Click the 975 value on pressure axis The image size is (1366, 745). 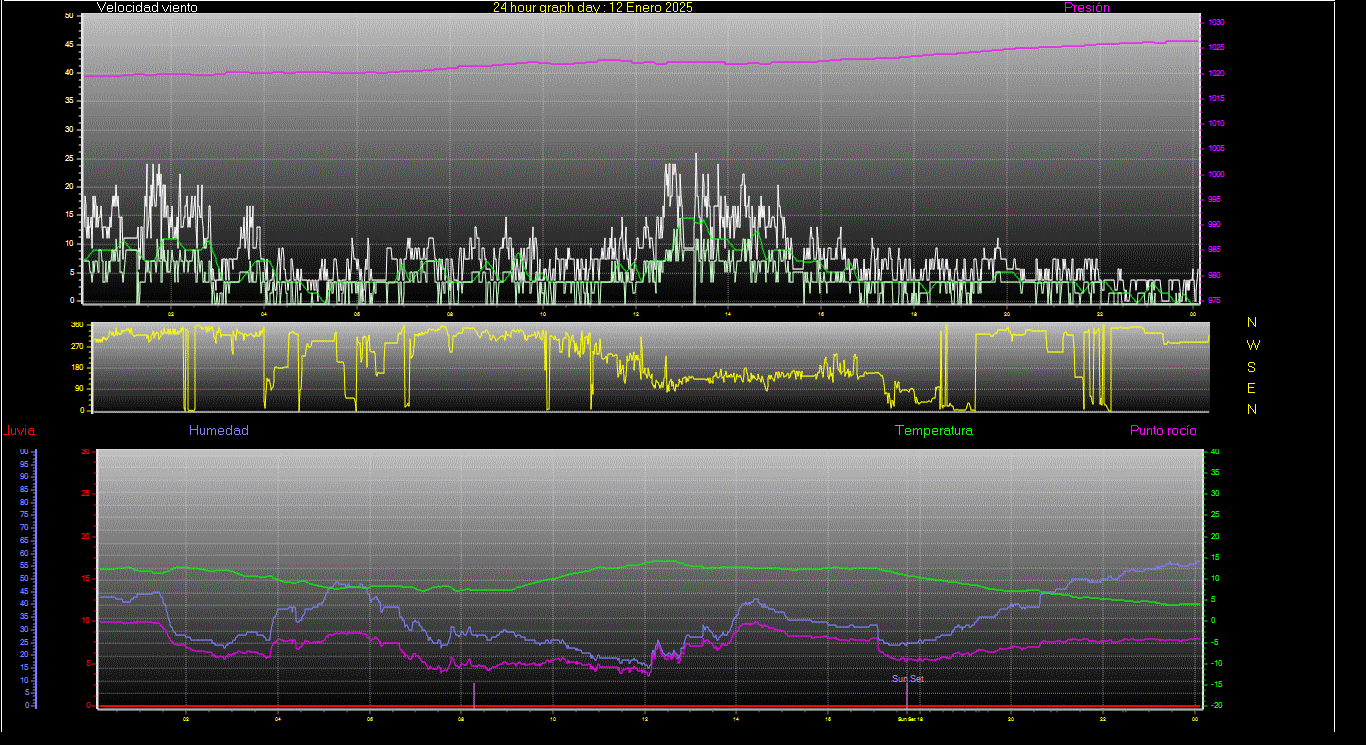point(1214,300)
